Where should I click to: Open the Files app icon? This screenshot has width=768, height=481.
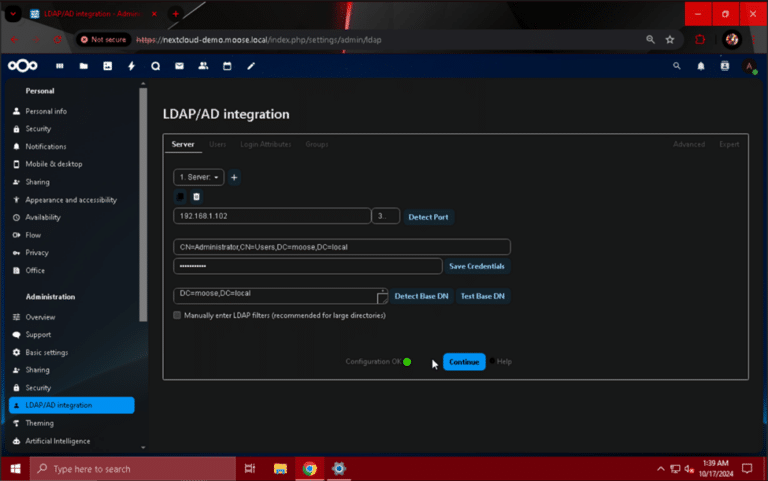84,66
